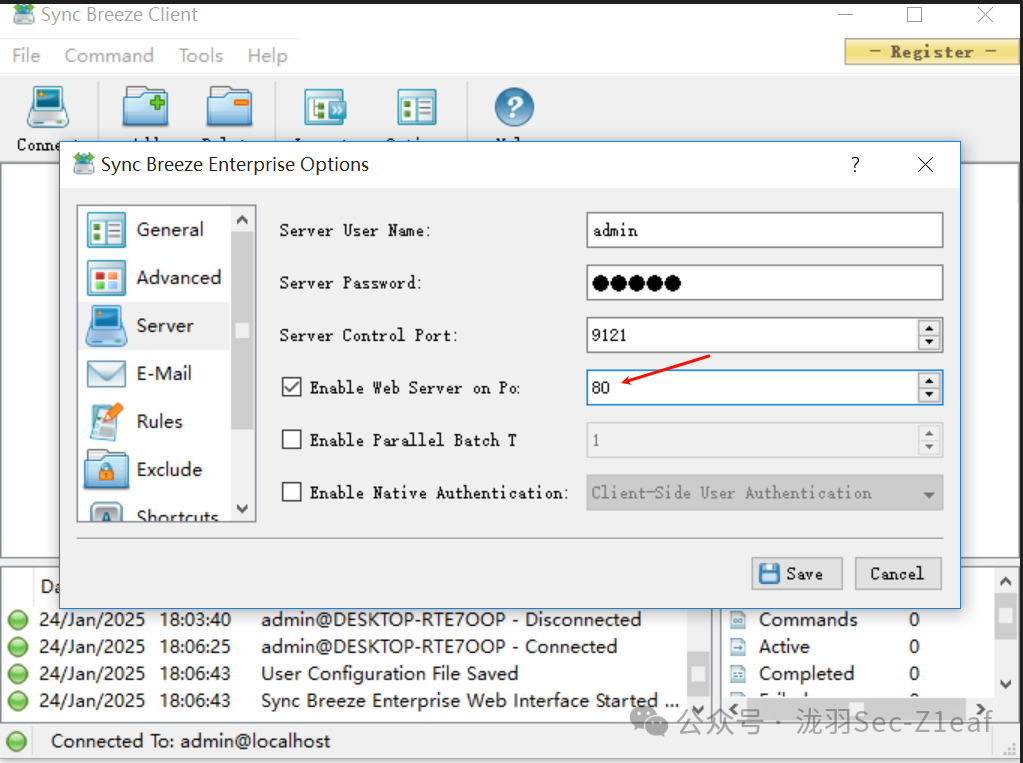1023x763 pixels.
Task: Select the 18:06:25 Connected log row
Action: coord(346,647)
